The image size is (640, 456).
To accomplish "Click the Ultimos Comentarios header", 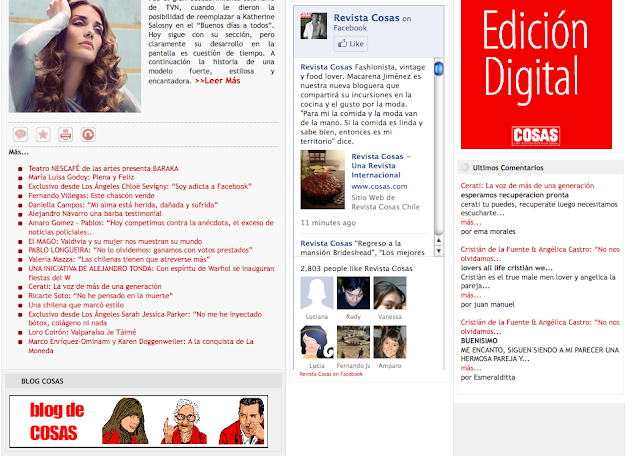I will [540, 167].
